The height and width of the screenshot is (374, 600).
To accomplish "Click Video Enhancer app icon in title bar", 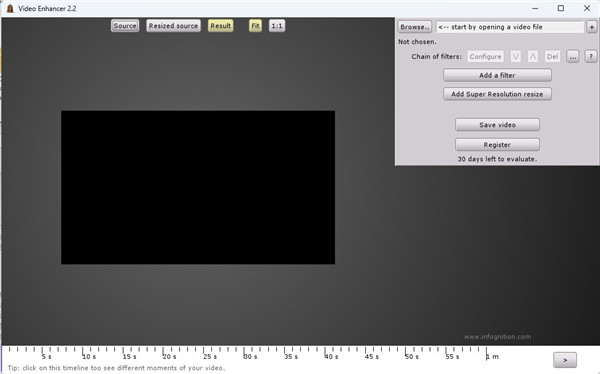I will pos(10,8).
